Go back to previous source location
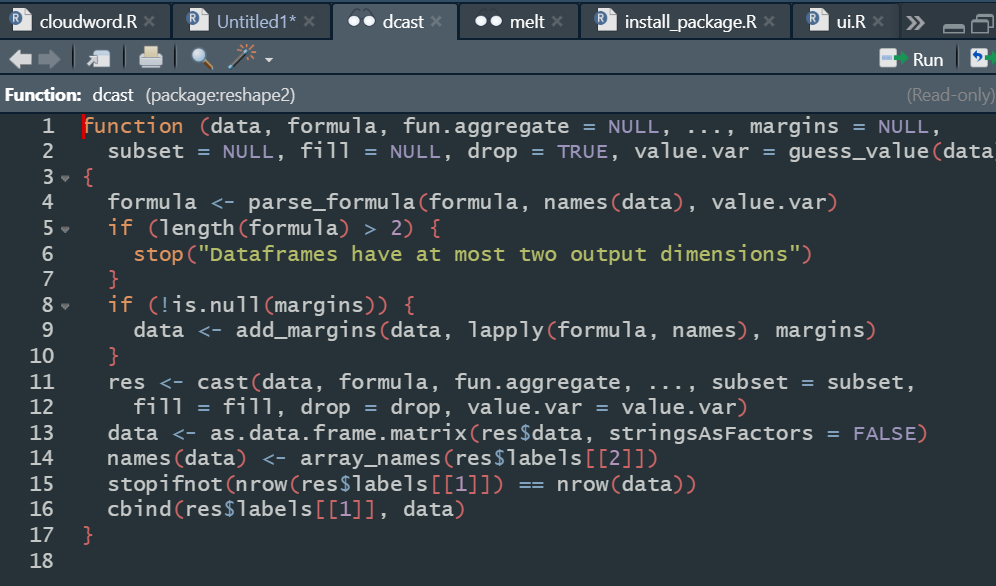 tap(20, 59)
